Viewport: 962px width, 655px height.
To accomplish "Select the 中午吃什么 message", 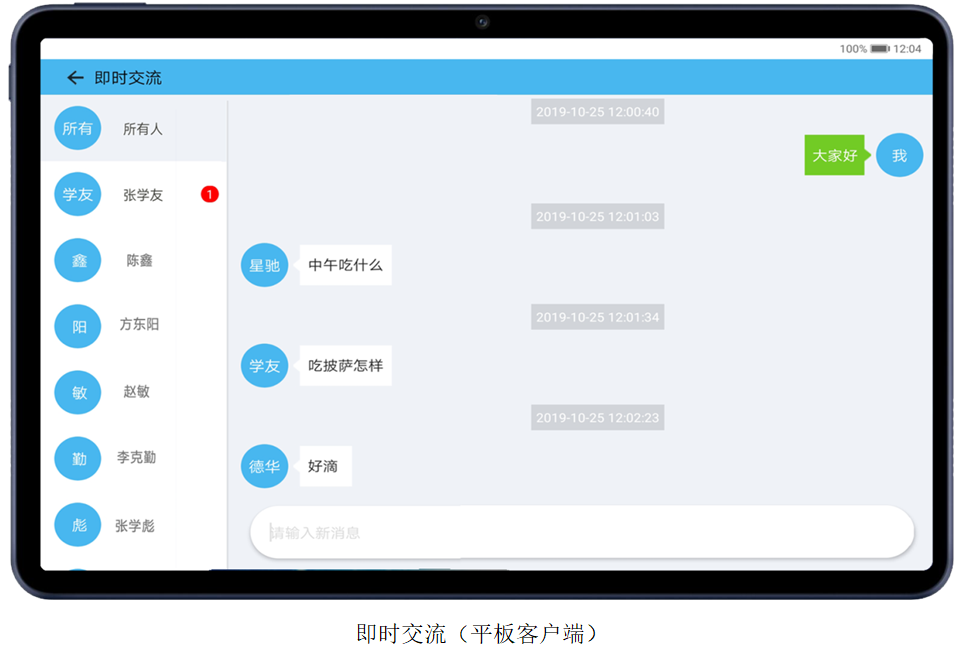I will click(344, 265).
